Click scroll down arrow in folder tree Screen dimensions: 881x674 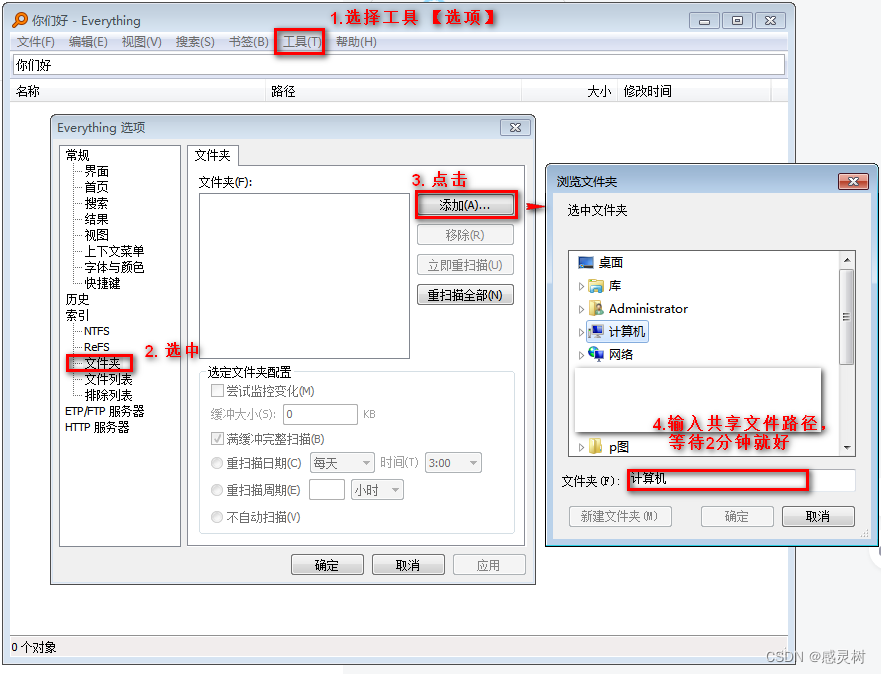[847, 448]
